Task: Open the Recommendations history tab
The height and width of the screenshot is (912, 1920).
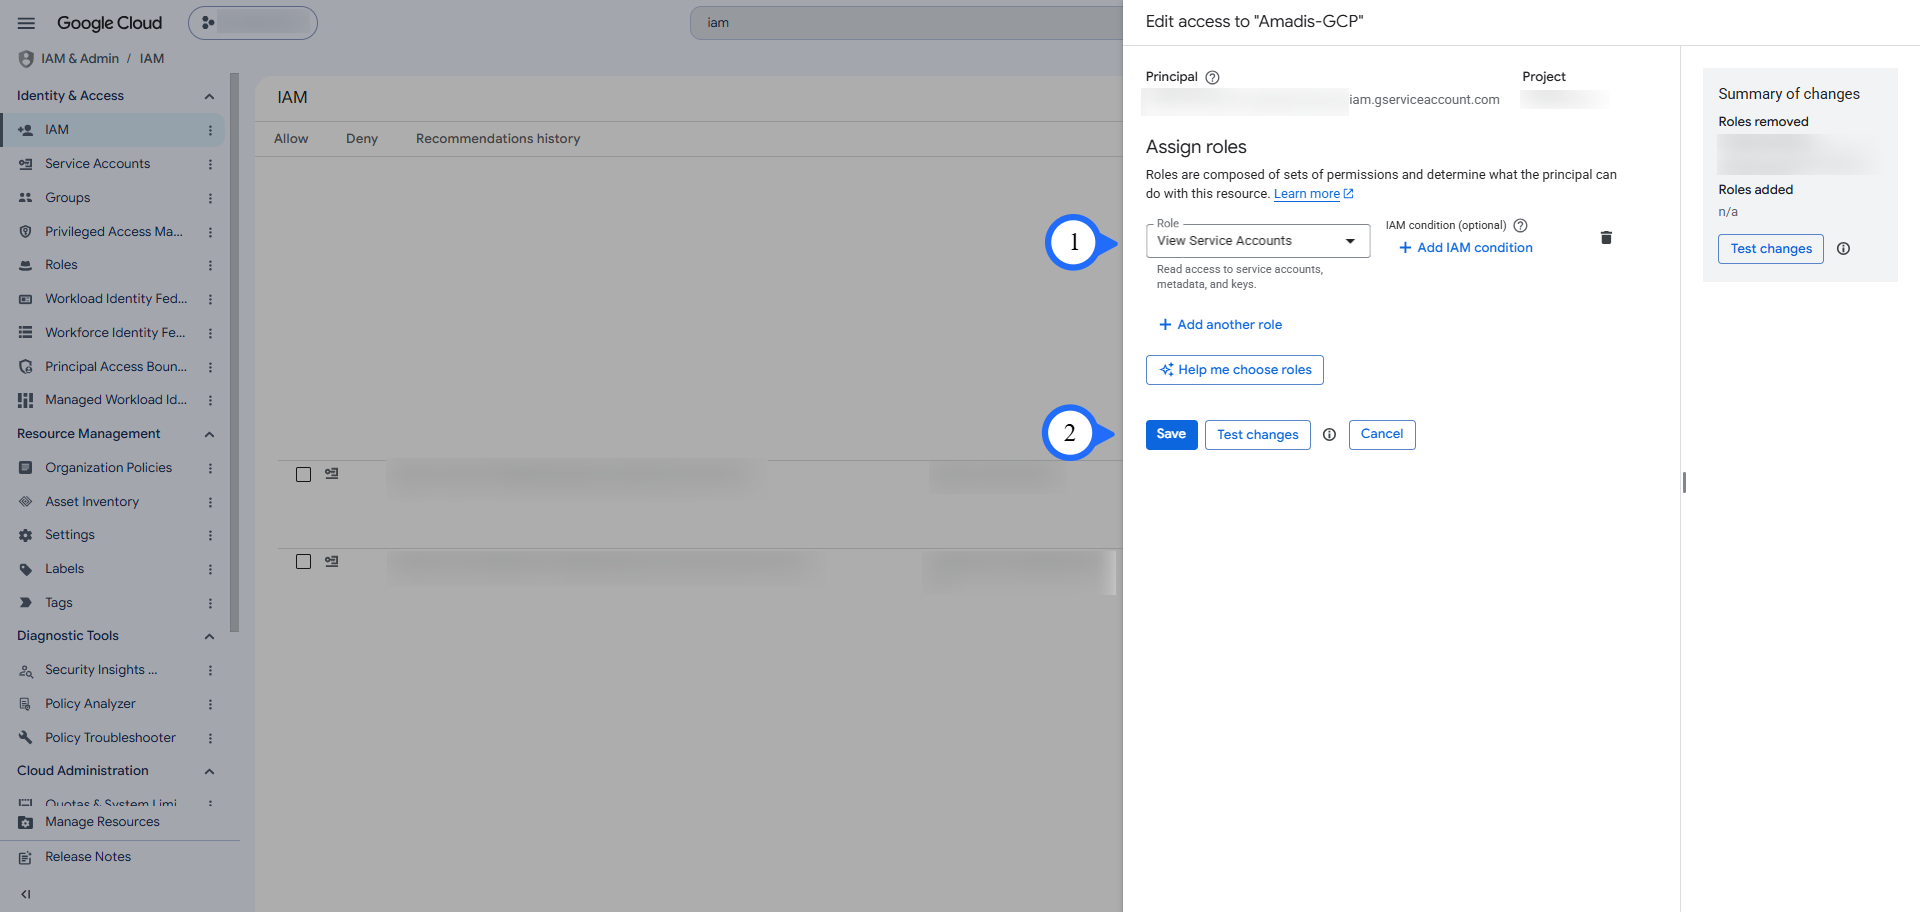Action: point(498,139)
